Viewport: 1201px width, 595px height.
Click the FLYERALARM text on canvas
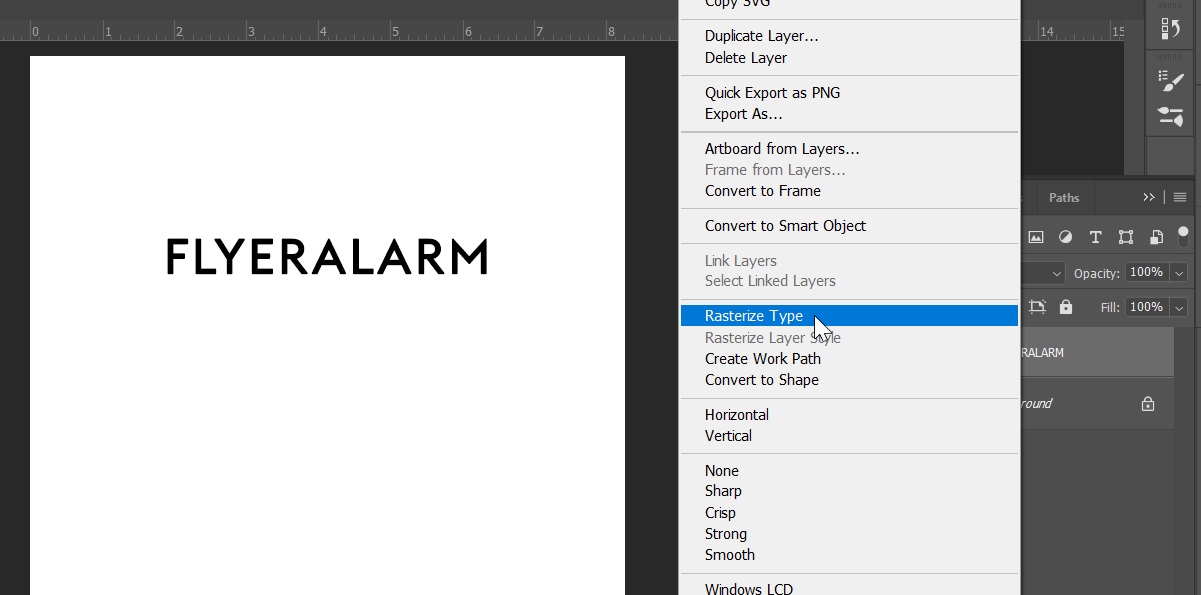tap(327, 257)
